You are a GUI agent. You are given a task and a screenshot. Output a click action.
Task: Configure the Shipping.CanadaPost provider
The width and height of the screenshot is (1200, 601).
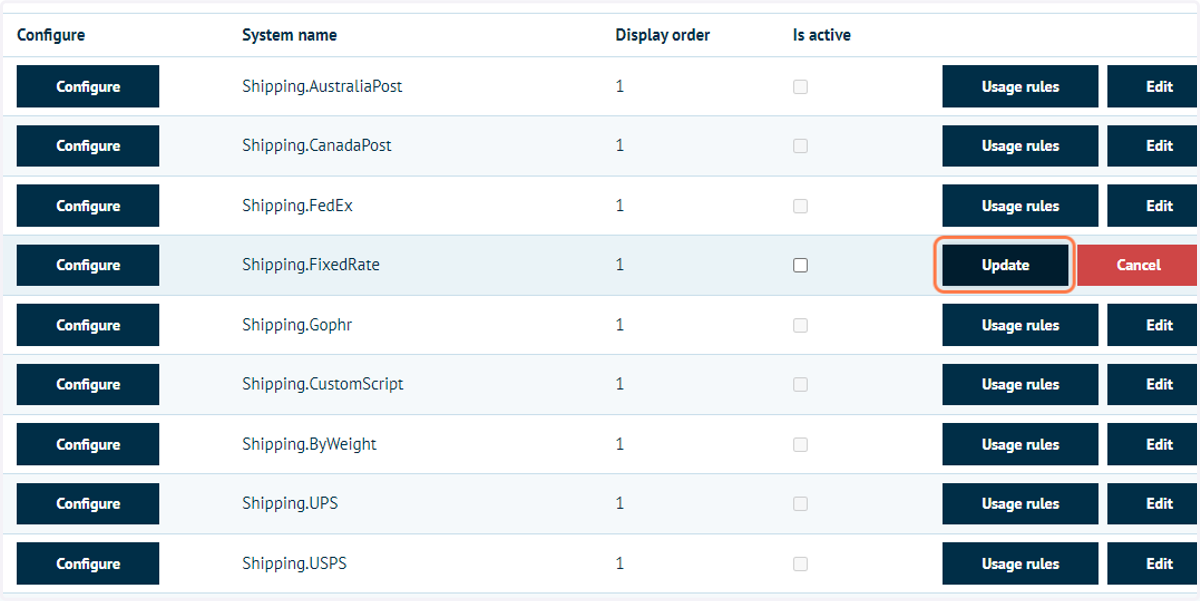[x=88, y=146]
